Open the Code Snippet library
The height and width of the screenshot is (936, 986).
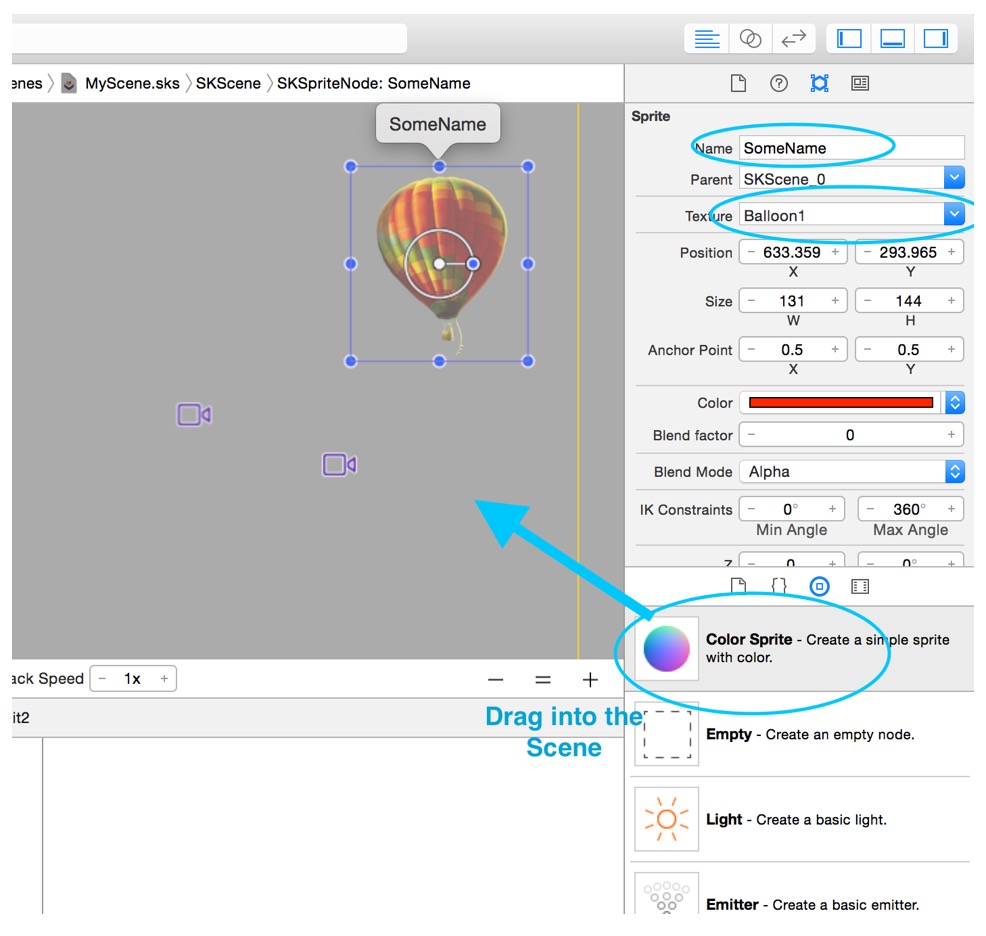pos(779,587)
